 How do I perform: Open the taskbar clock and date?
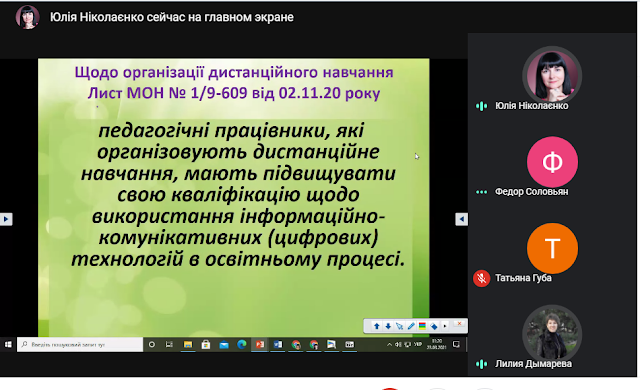[x=437, y=344]
